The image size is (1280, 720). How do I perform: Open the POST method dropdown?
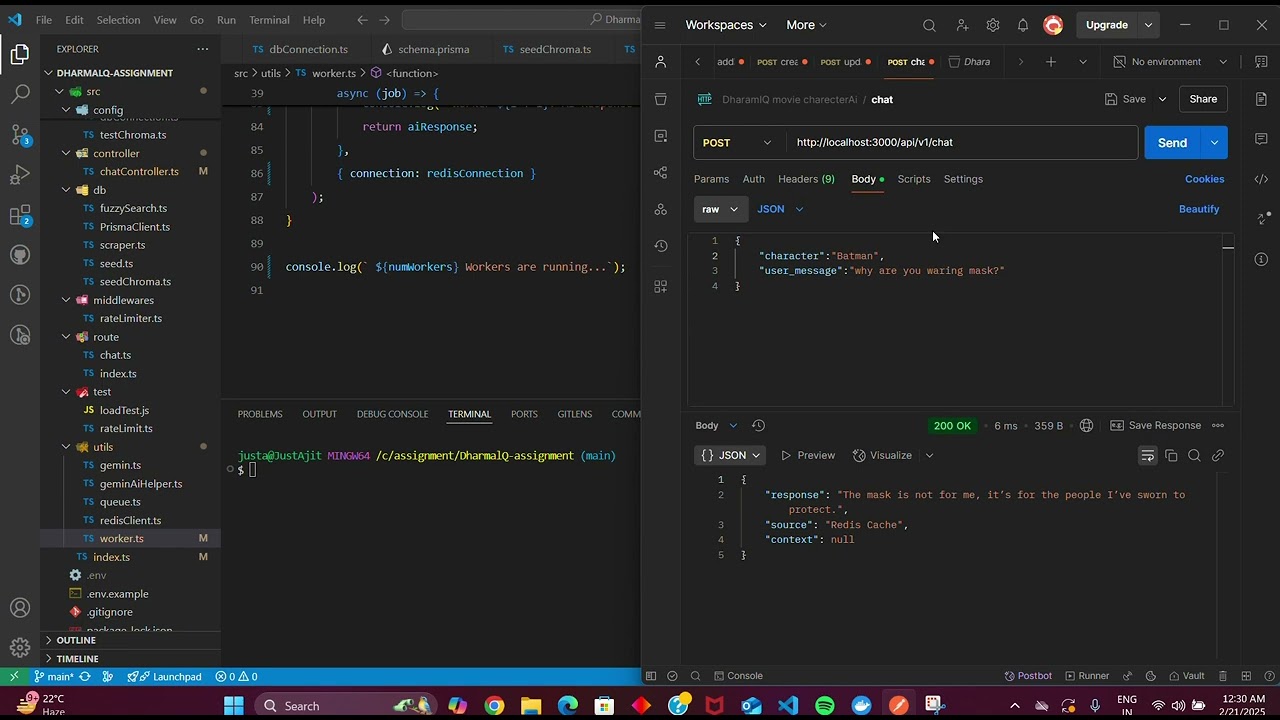tap(737, 143)
